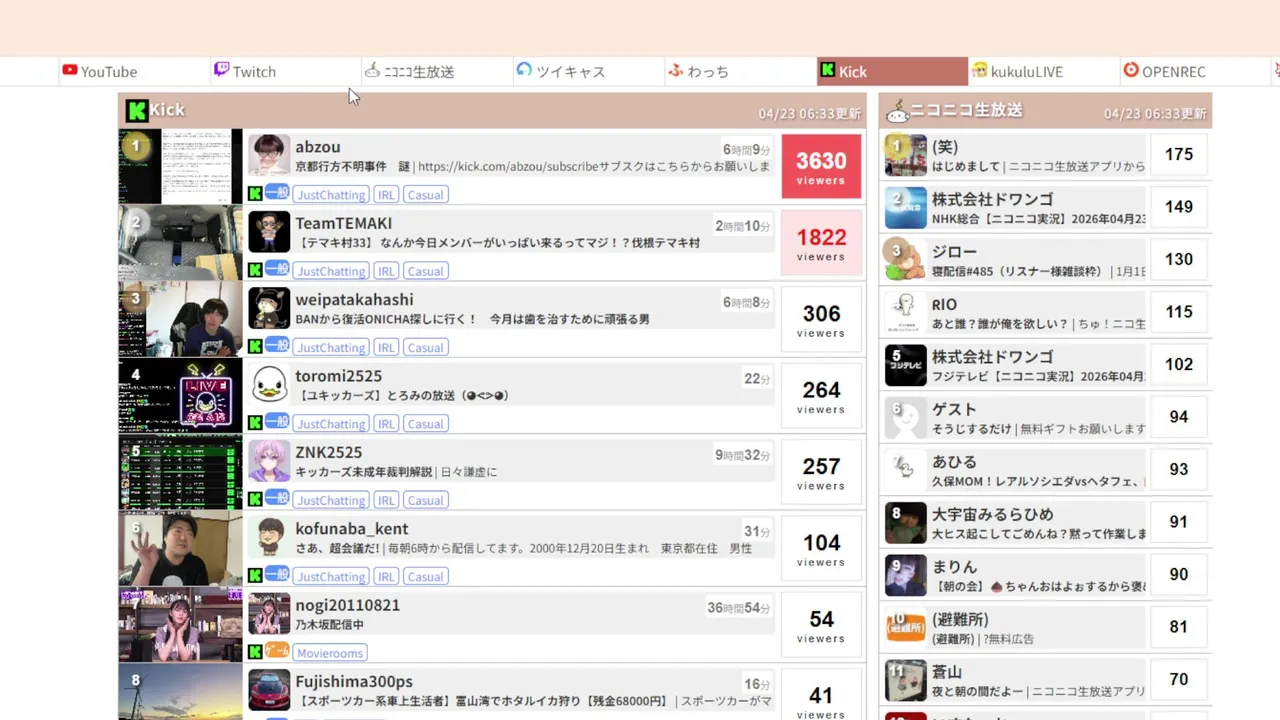
Task: Click the IRL tag under kofunaba_kent
Action: 386,577
